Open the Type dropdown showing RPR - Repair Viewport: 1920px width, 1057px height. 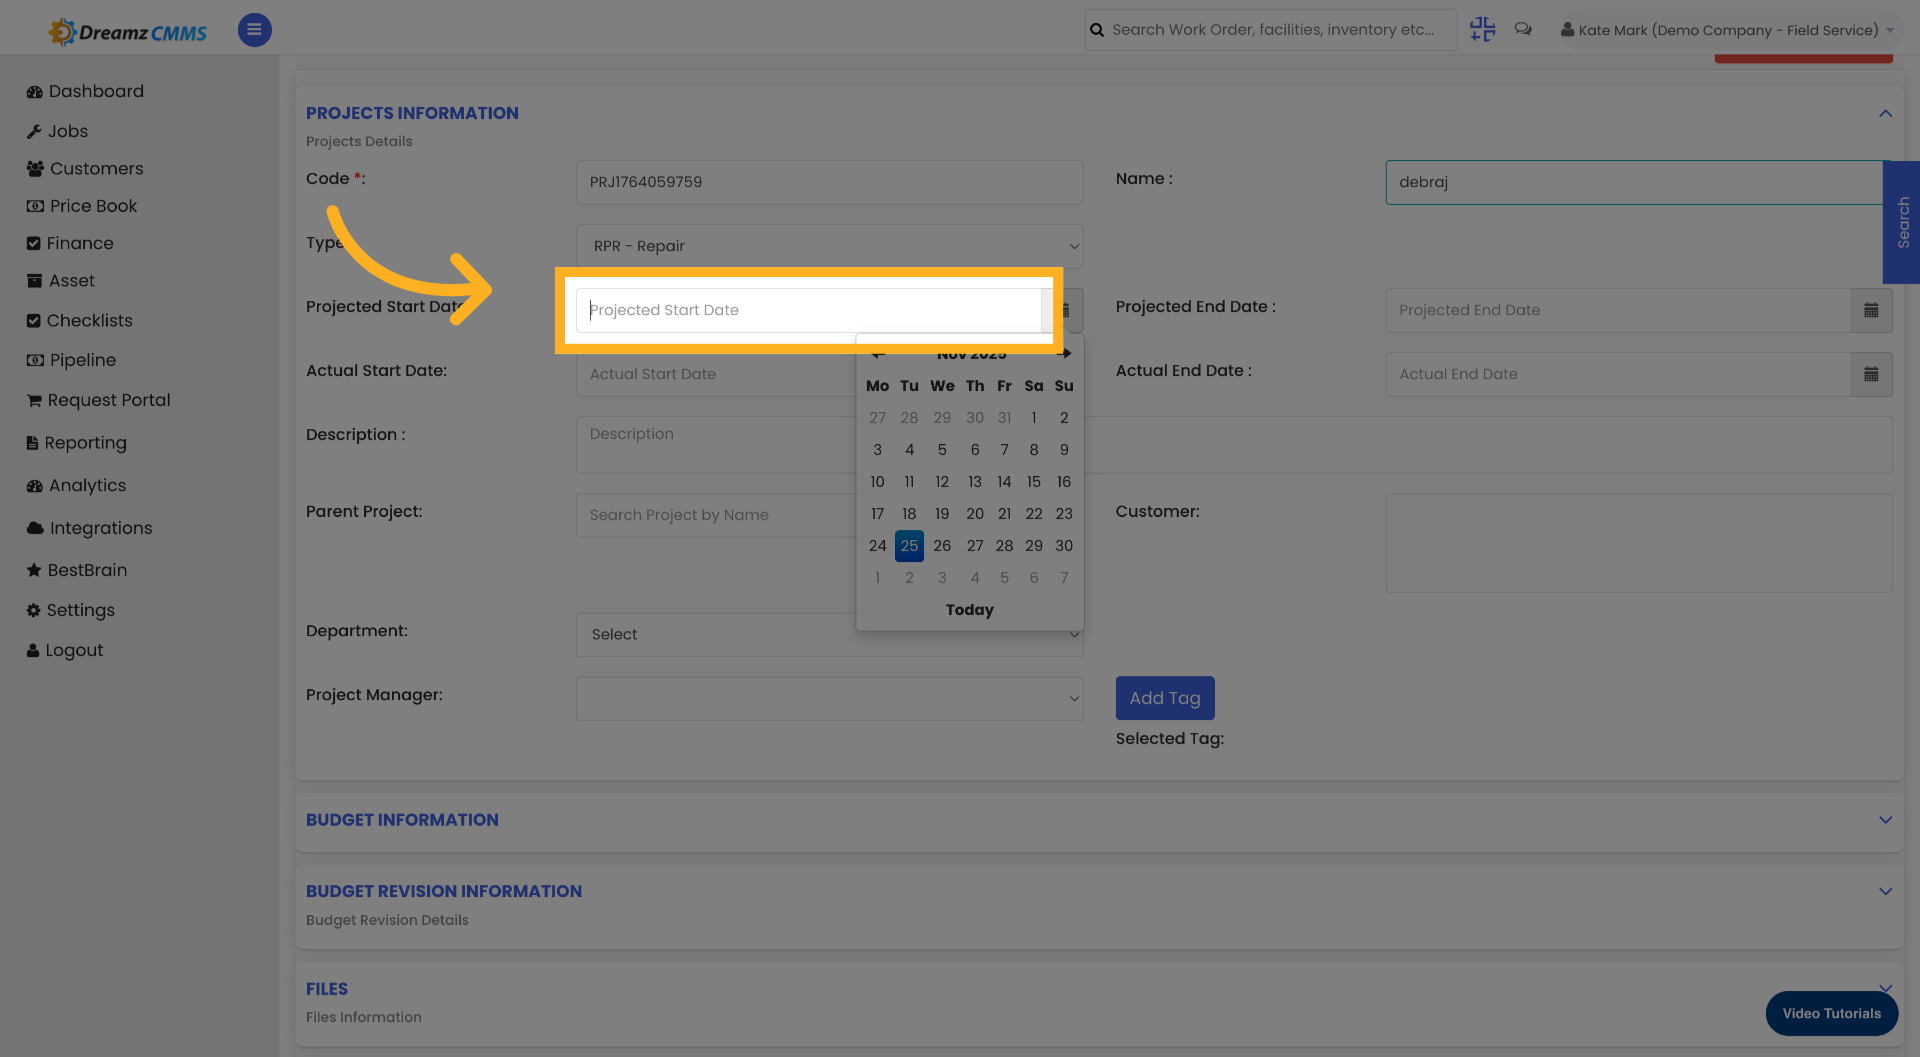829,246
